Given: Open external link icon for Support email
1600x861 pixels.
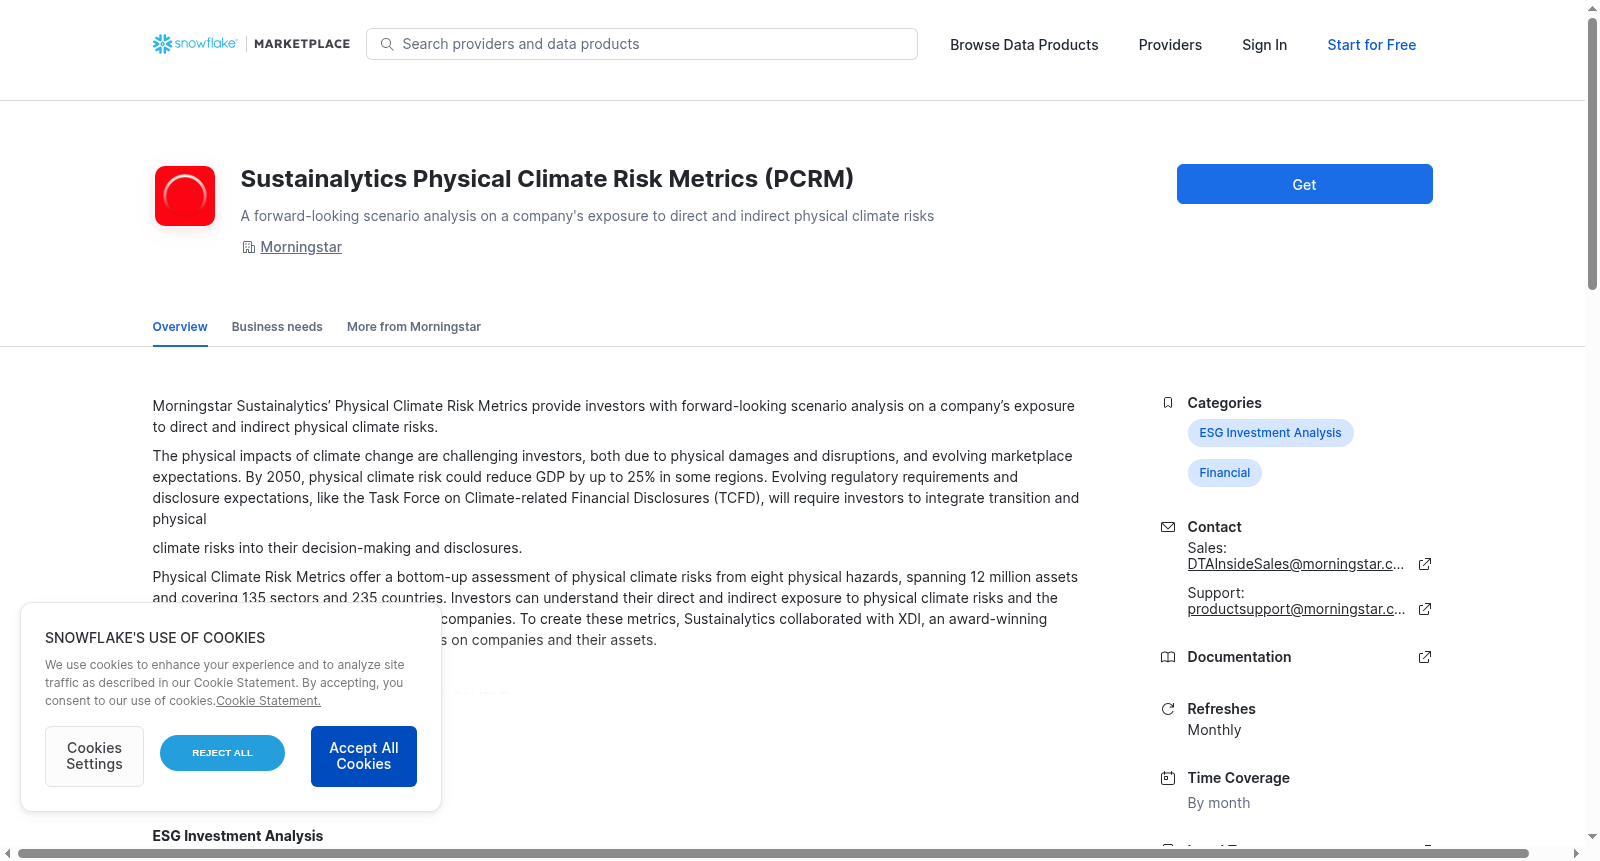Looking at the screenshot, I should pyautogui.click(x=1425, y=609).
